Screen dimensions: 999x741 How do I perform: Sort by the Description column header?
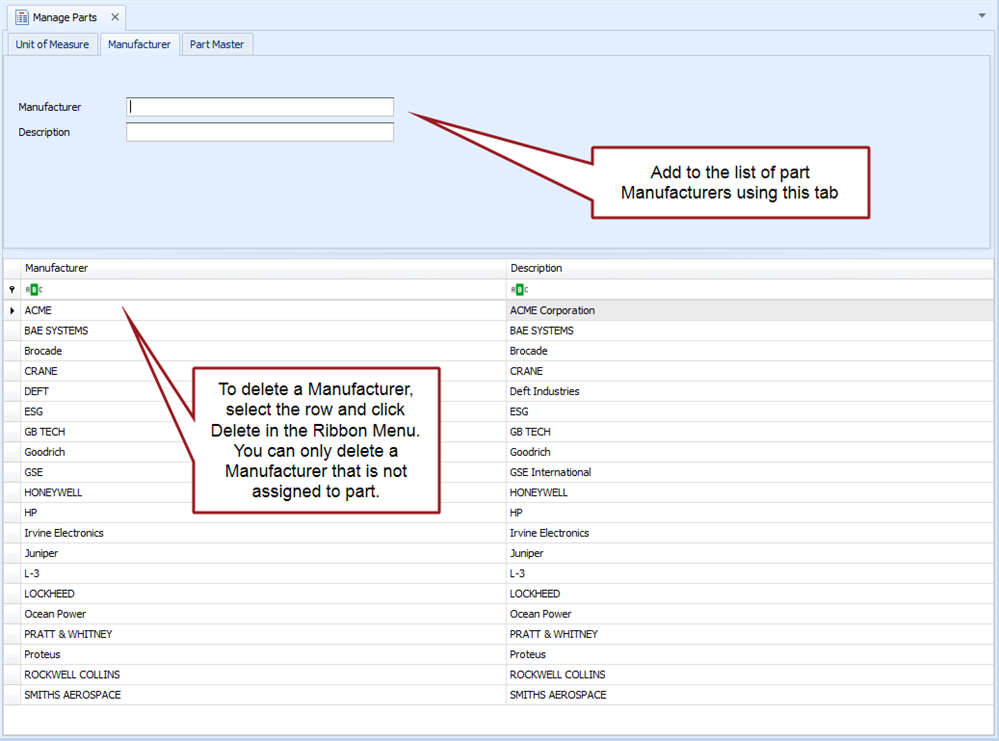(x=750, y=268)
